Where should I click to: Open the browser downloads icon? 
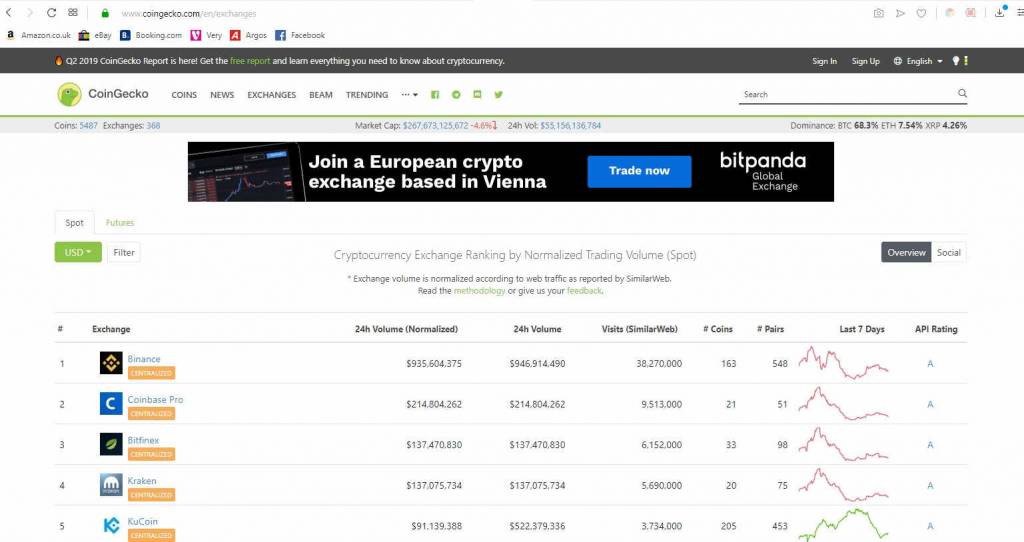1000,12
